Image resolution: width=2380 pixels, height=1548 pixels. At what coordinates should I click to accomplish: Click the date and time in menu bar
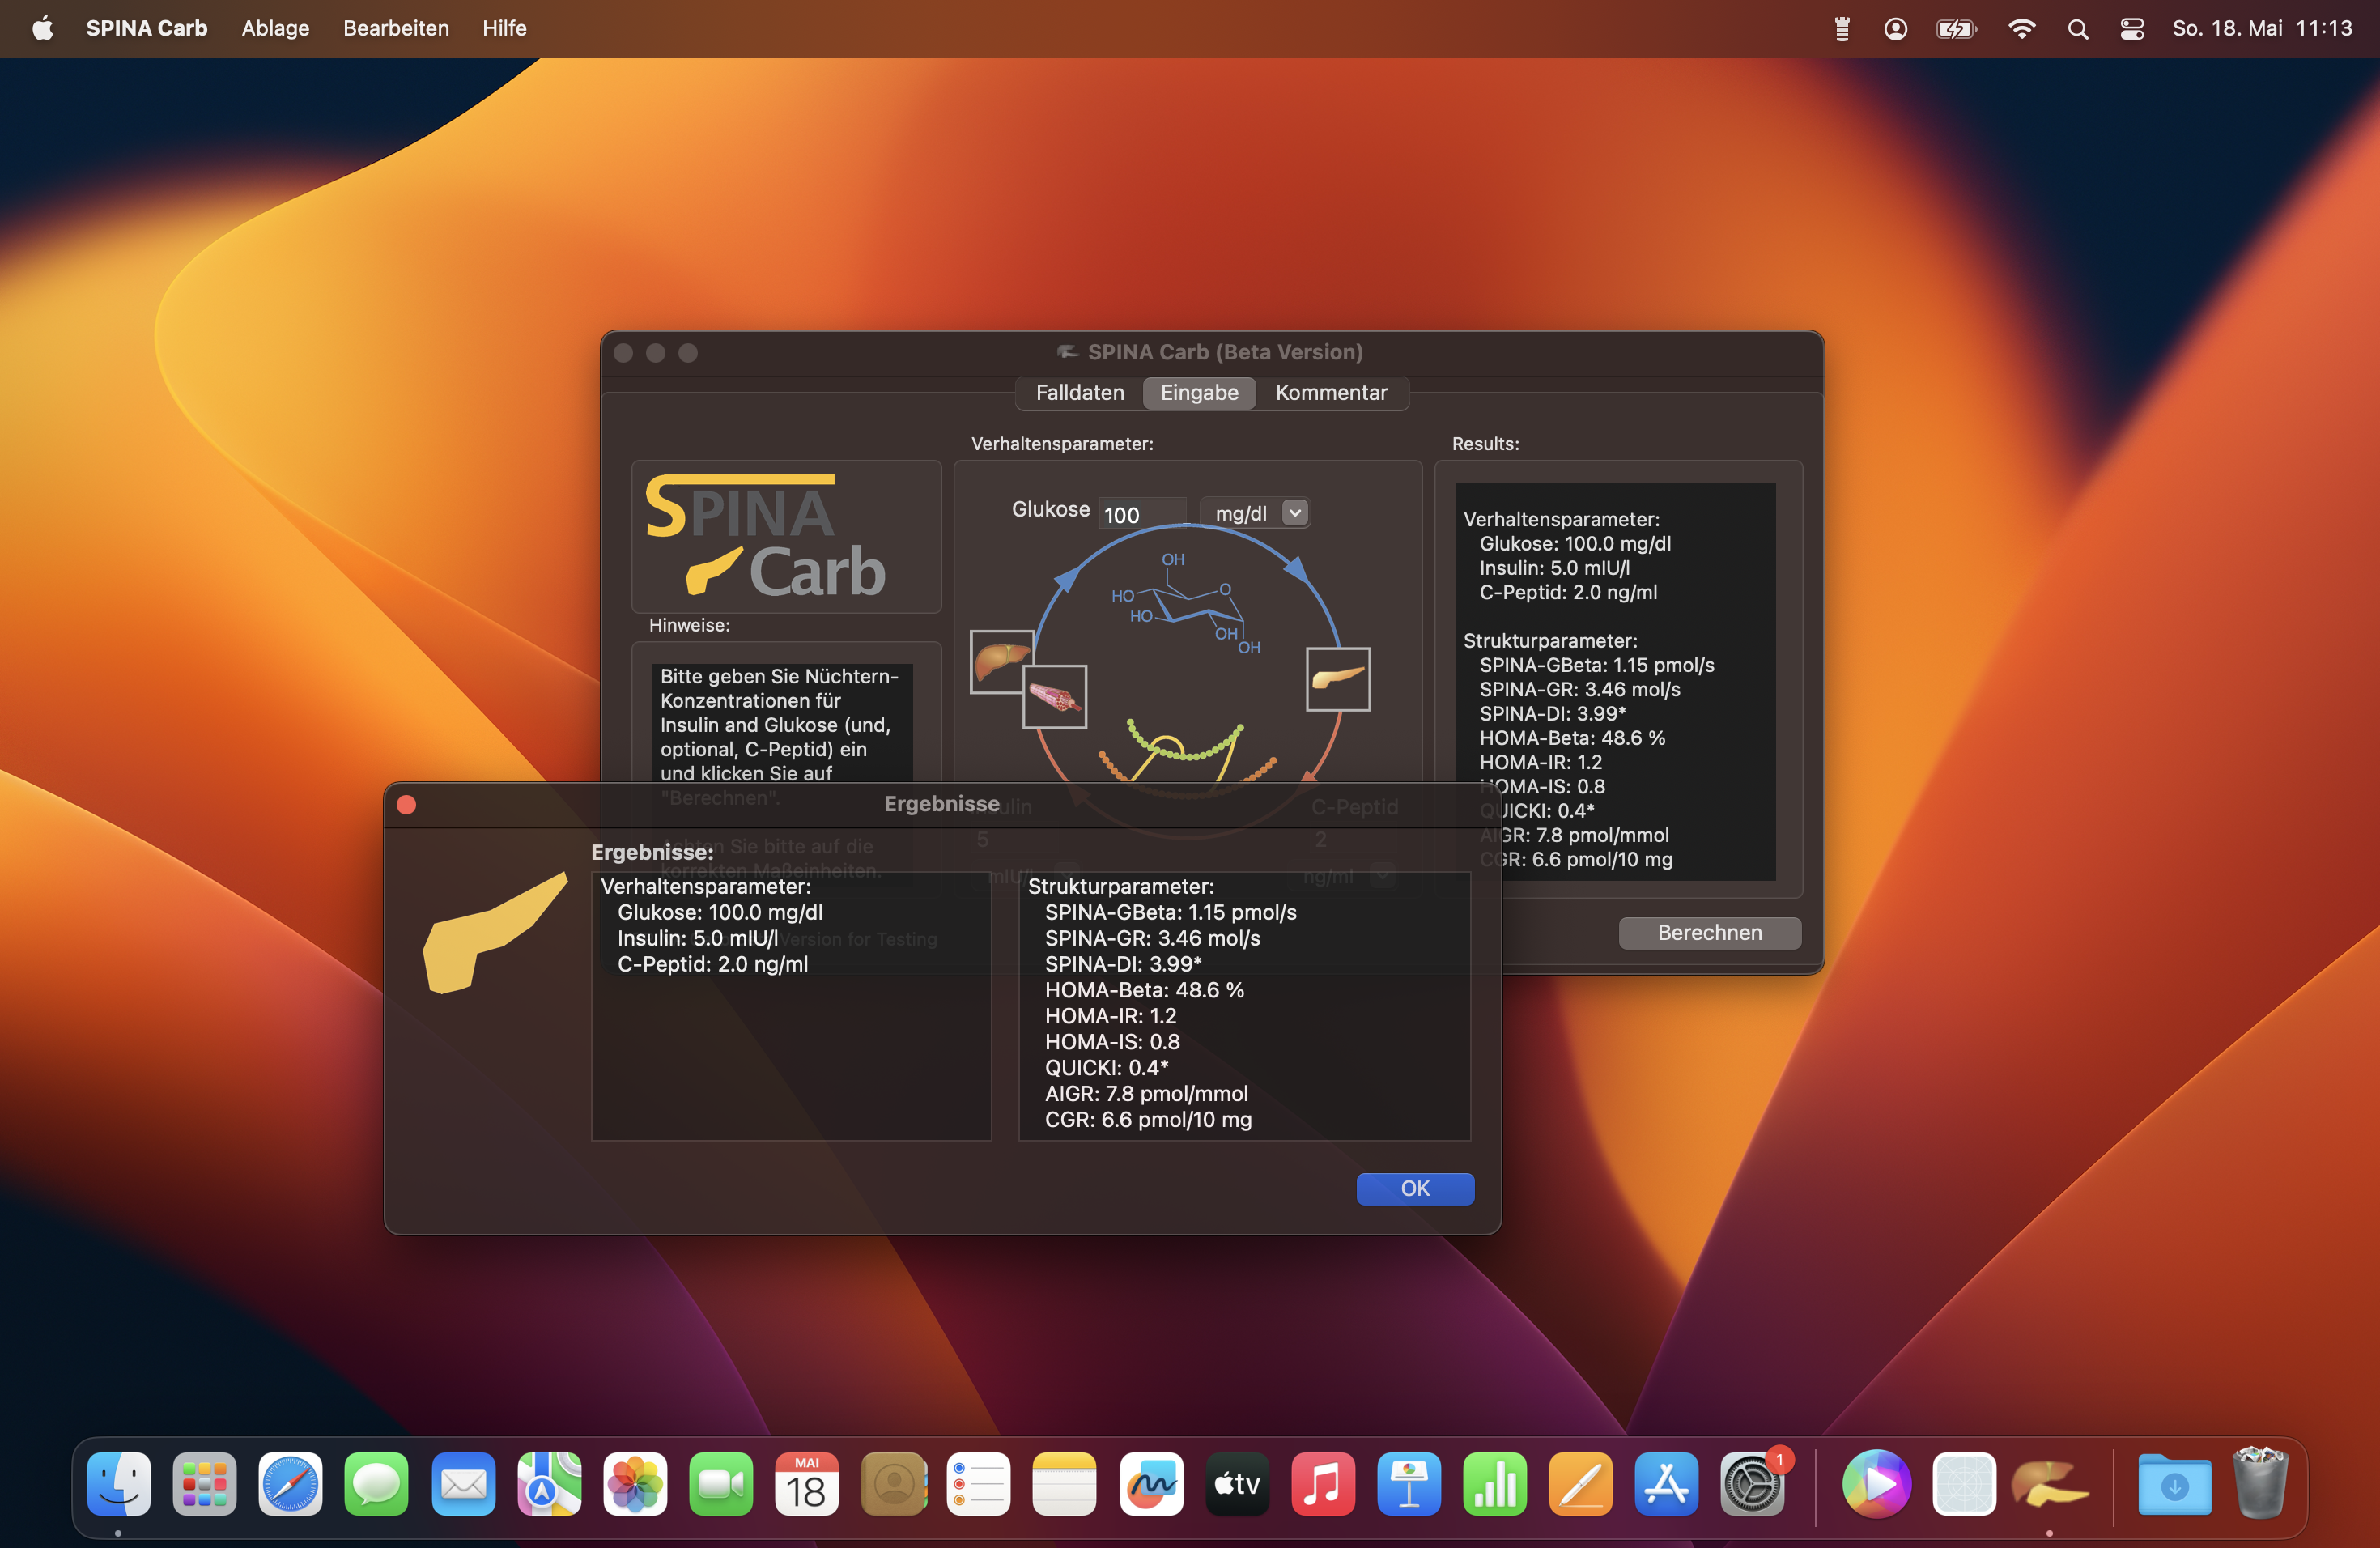pyautogui.click(x=2262, y=28)
